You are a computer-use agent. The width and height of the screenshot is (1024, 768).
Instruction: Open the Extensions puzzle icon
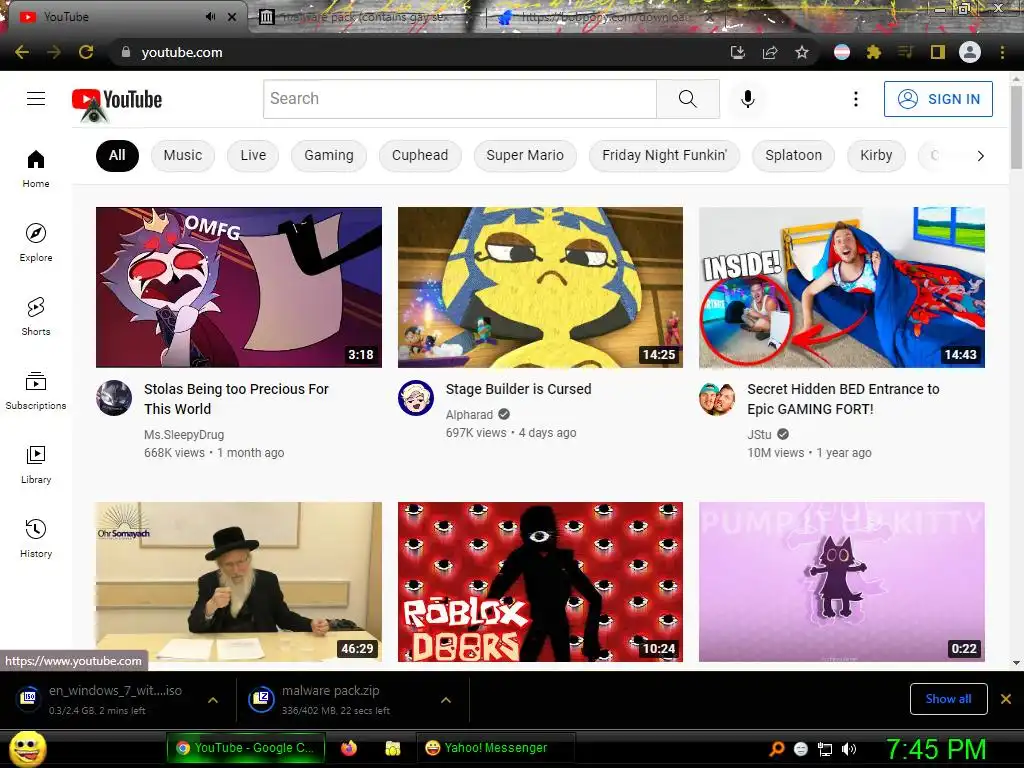(x=874, y=52)
